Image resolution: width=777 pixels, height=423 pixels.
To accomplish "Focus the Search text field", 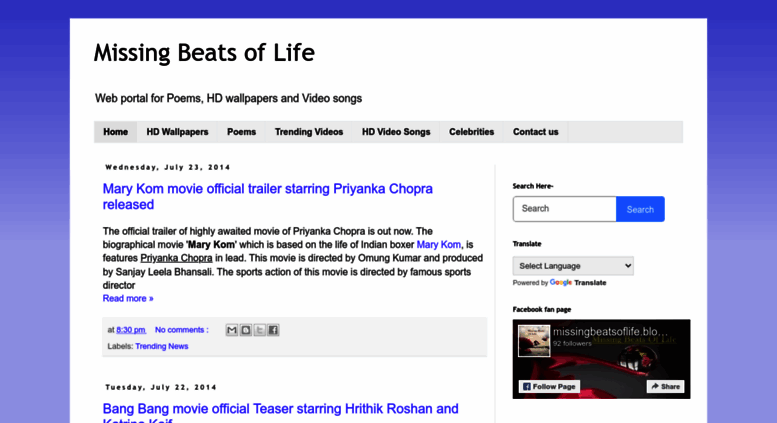I will coord(564,209).
